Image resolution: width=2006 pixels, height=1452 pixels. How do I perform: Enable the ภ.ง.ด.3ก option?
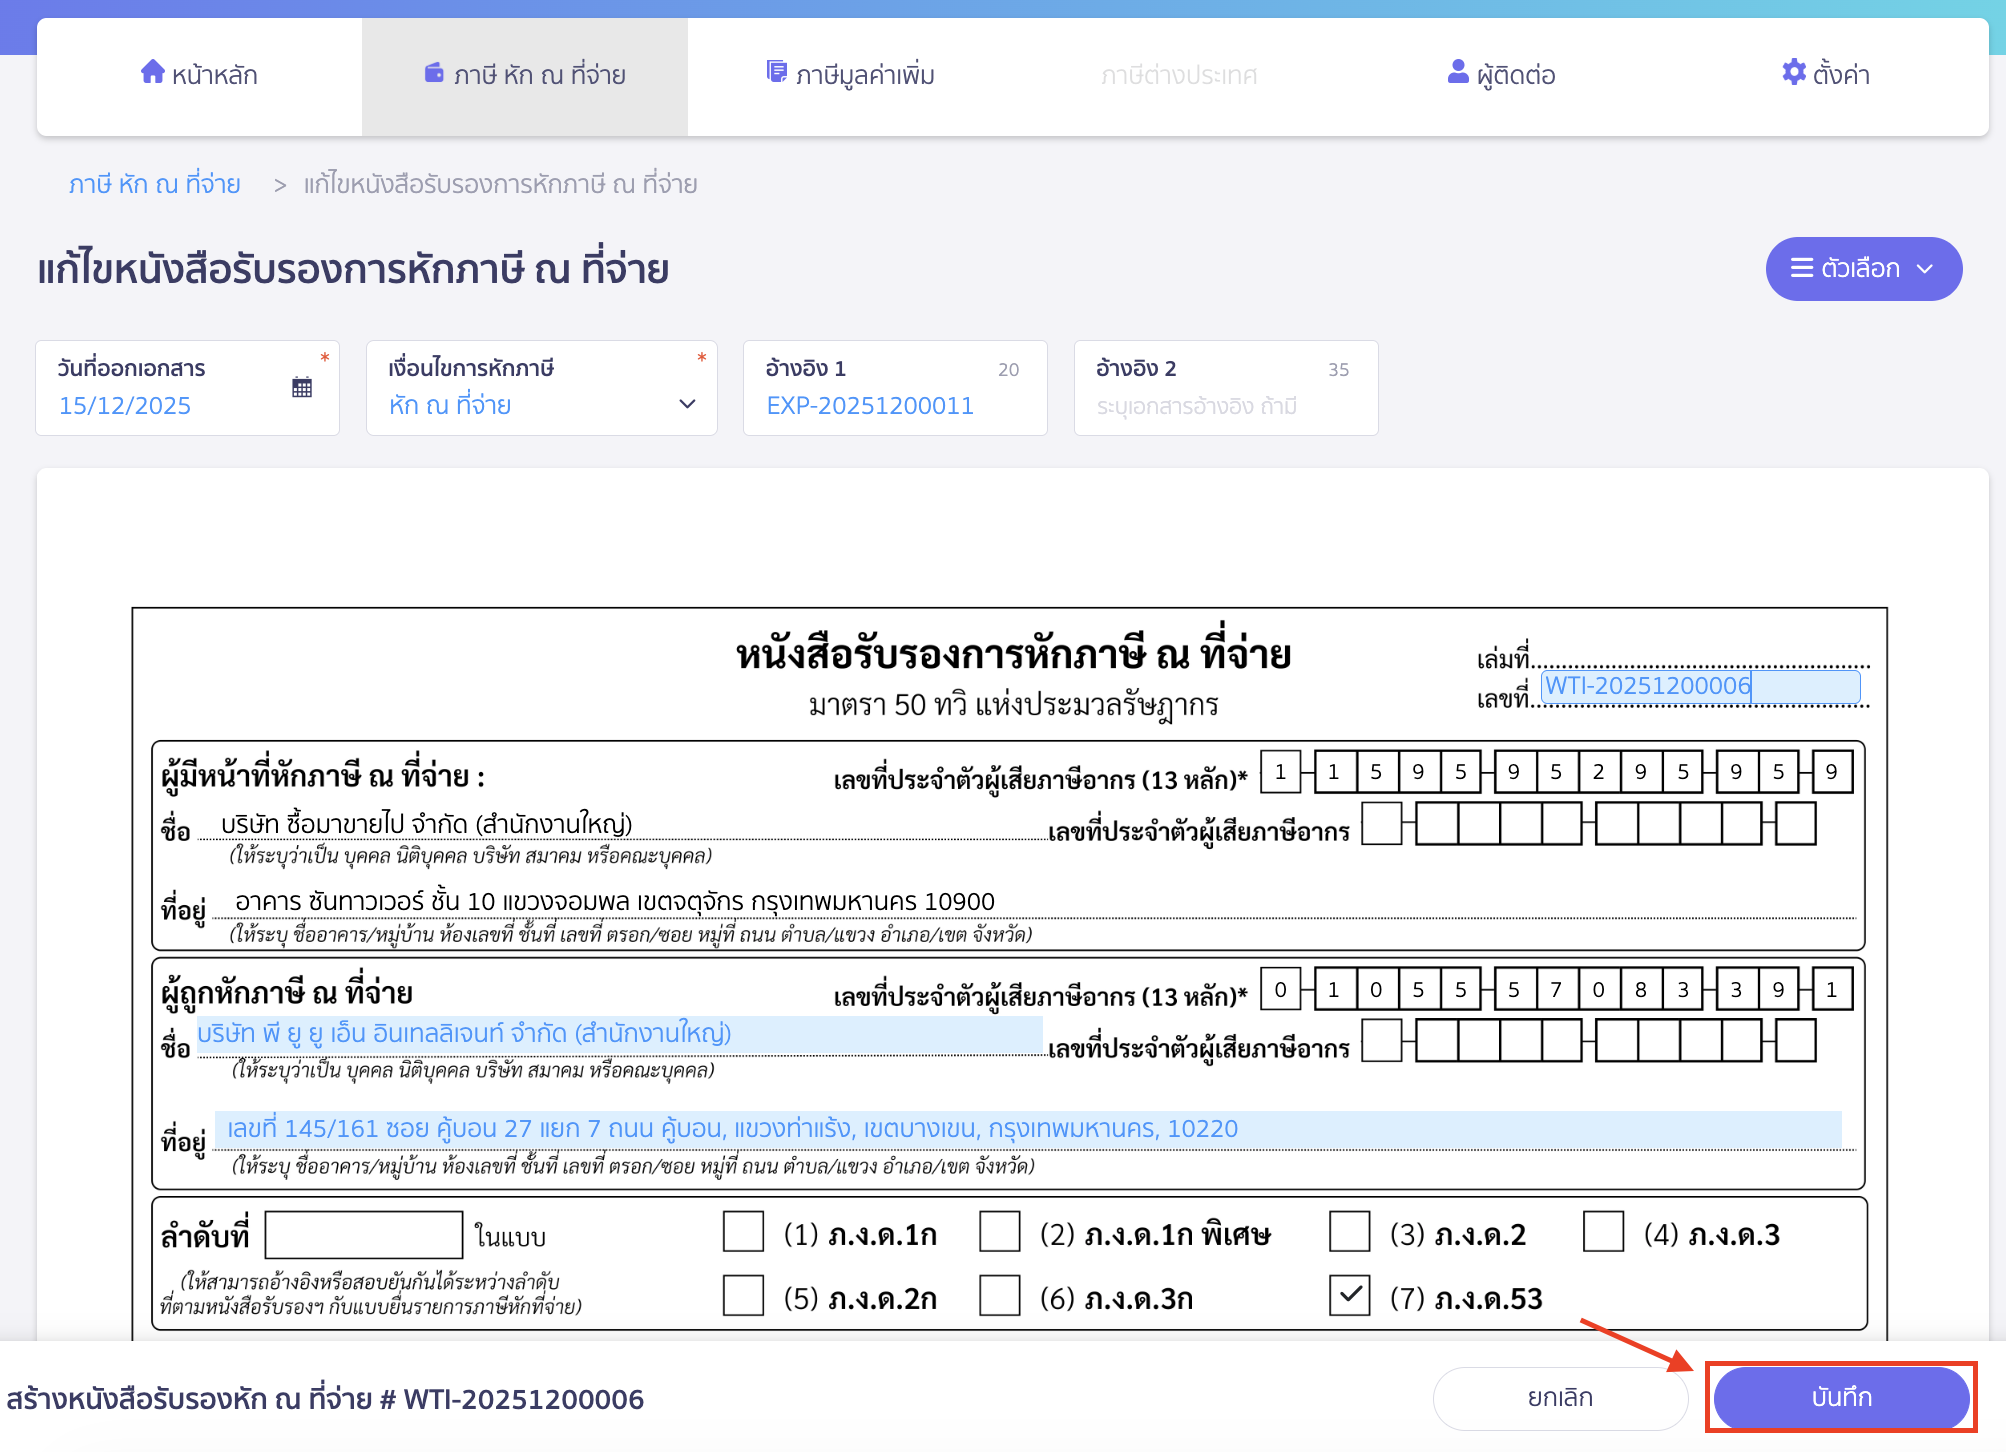click(x=1000, y=1296)
